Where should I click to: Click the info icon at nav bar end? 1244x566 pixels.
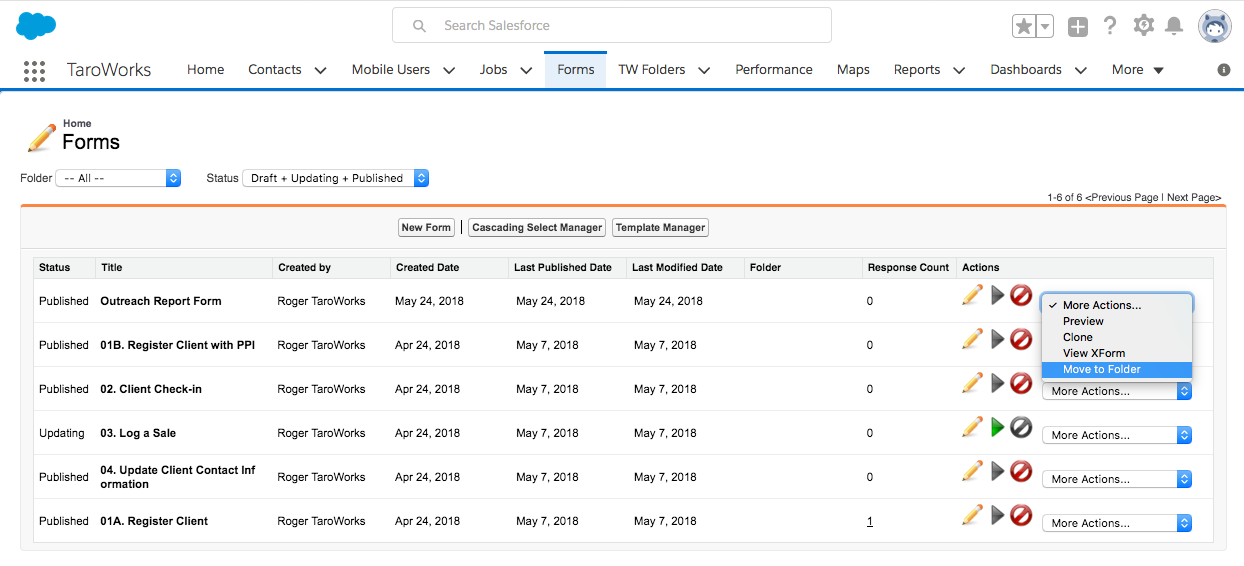click(1224, 70)
